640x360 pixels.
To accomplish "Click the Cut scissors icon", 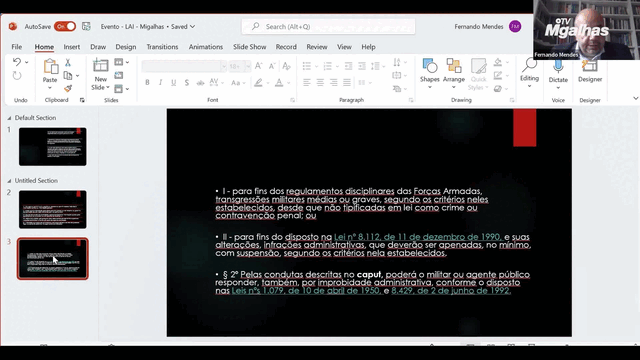I will point(68,62).
